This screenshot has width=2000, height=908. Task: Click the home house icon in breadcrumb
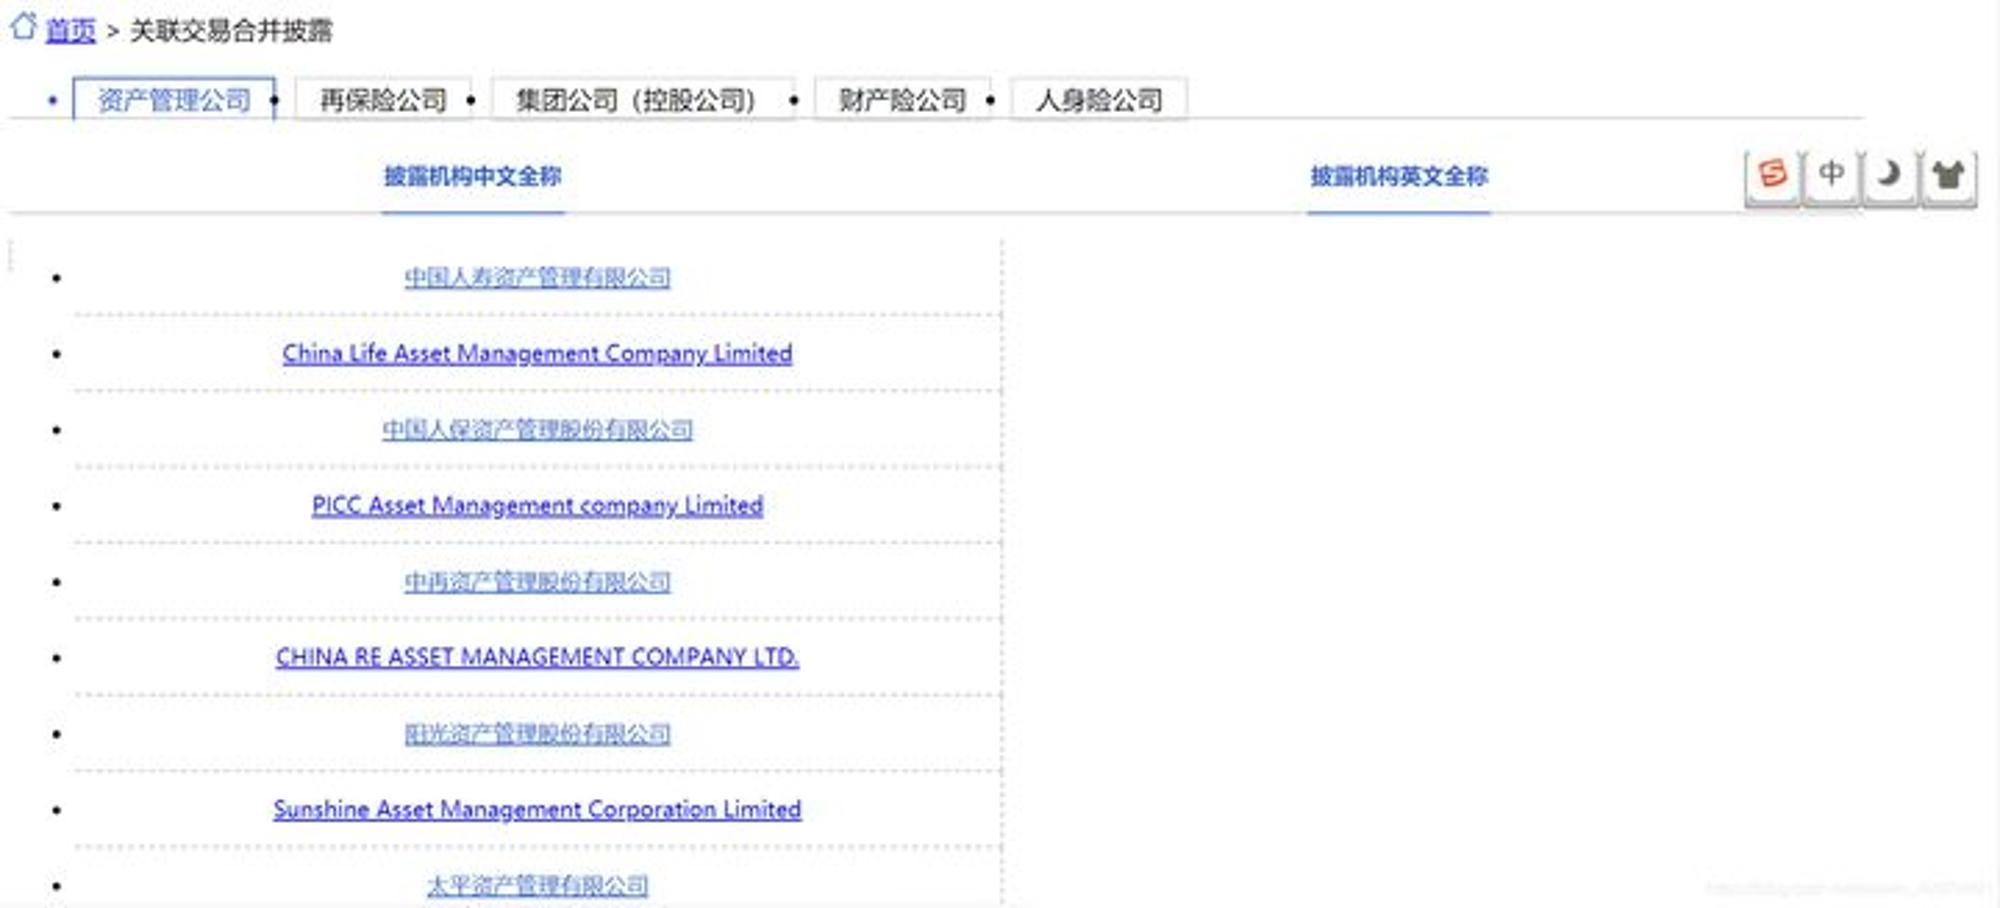click(x=23, y=27)
